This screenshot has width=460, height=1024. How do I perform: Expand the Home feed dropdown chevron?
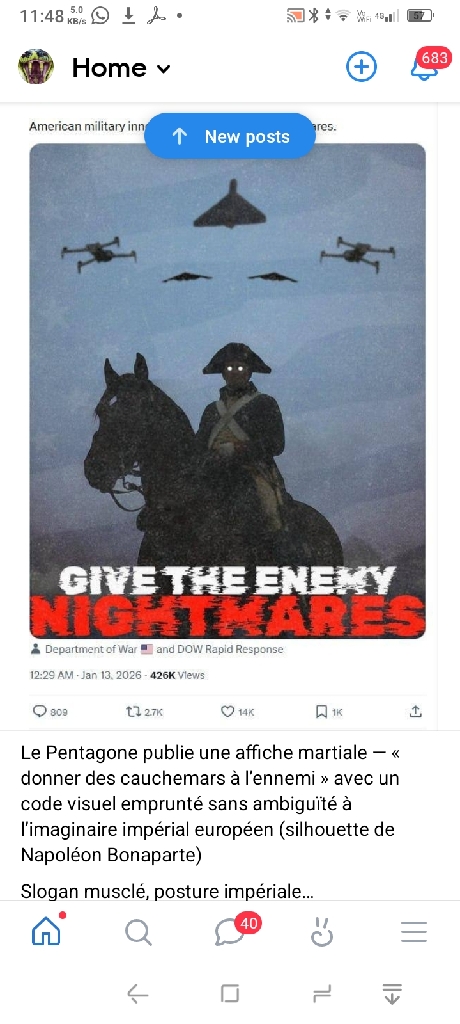[x=164, y=69]
